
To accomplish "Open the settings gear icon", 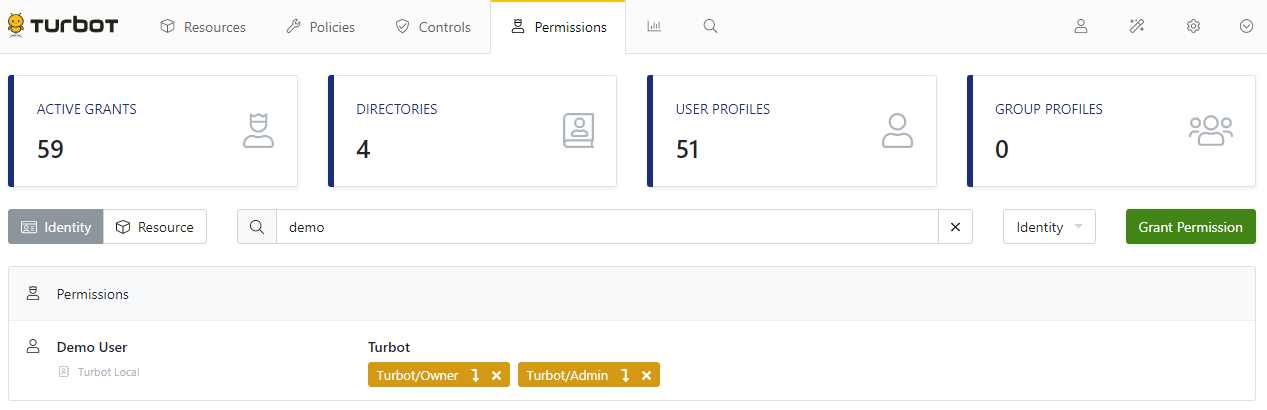I will click(x=1193, y=27).
